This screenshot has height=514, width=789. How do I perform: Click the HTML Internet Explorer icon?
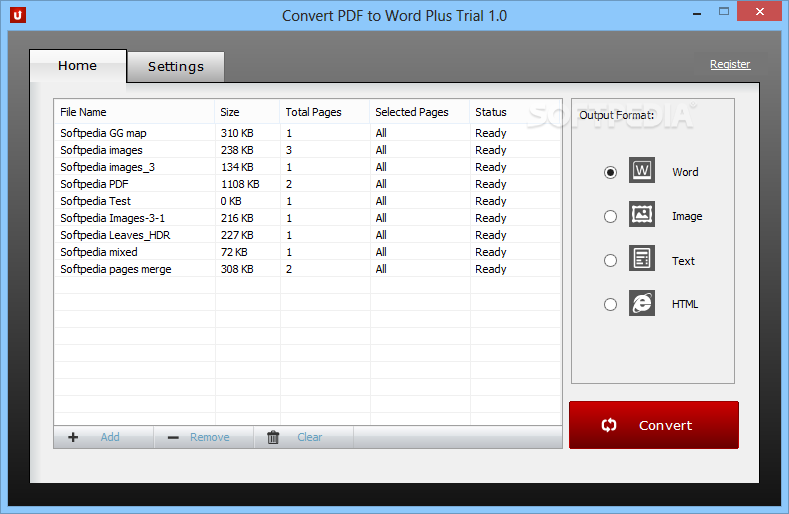coord(642,303)
